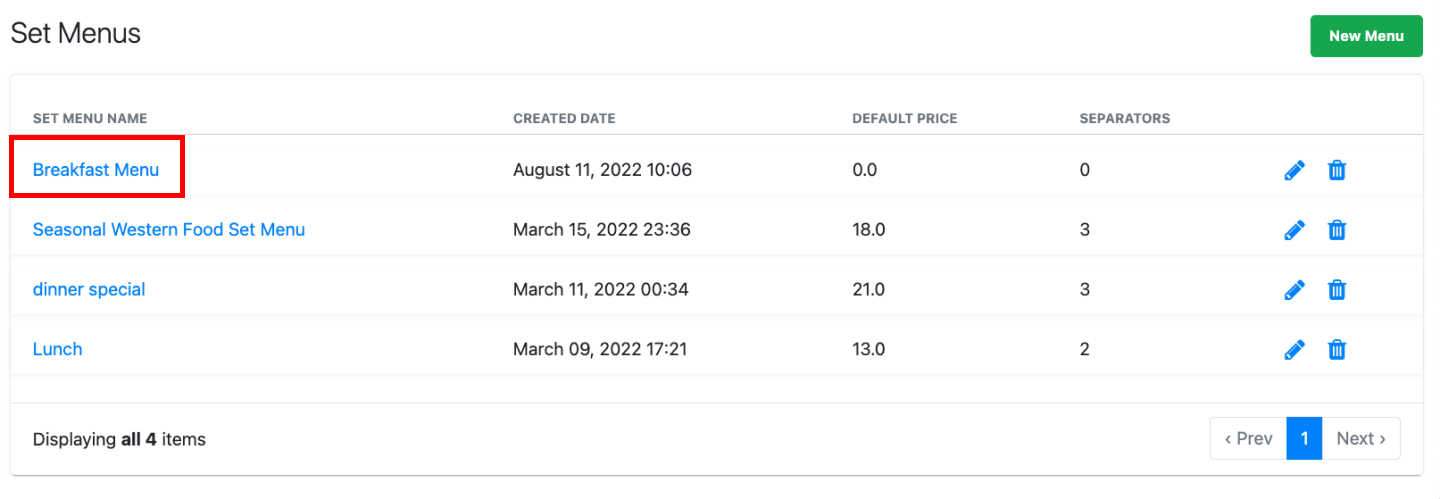Edit the Breakfast Menu with pencil icon

[x=1294, y=171]
